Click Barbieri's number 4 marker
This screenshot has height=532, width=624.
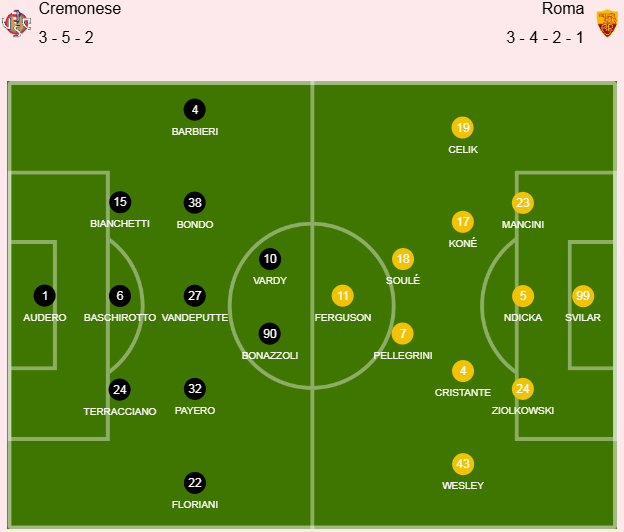click(195, 110)
